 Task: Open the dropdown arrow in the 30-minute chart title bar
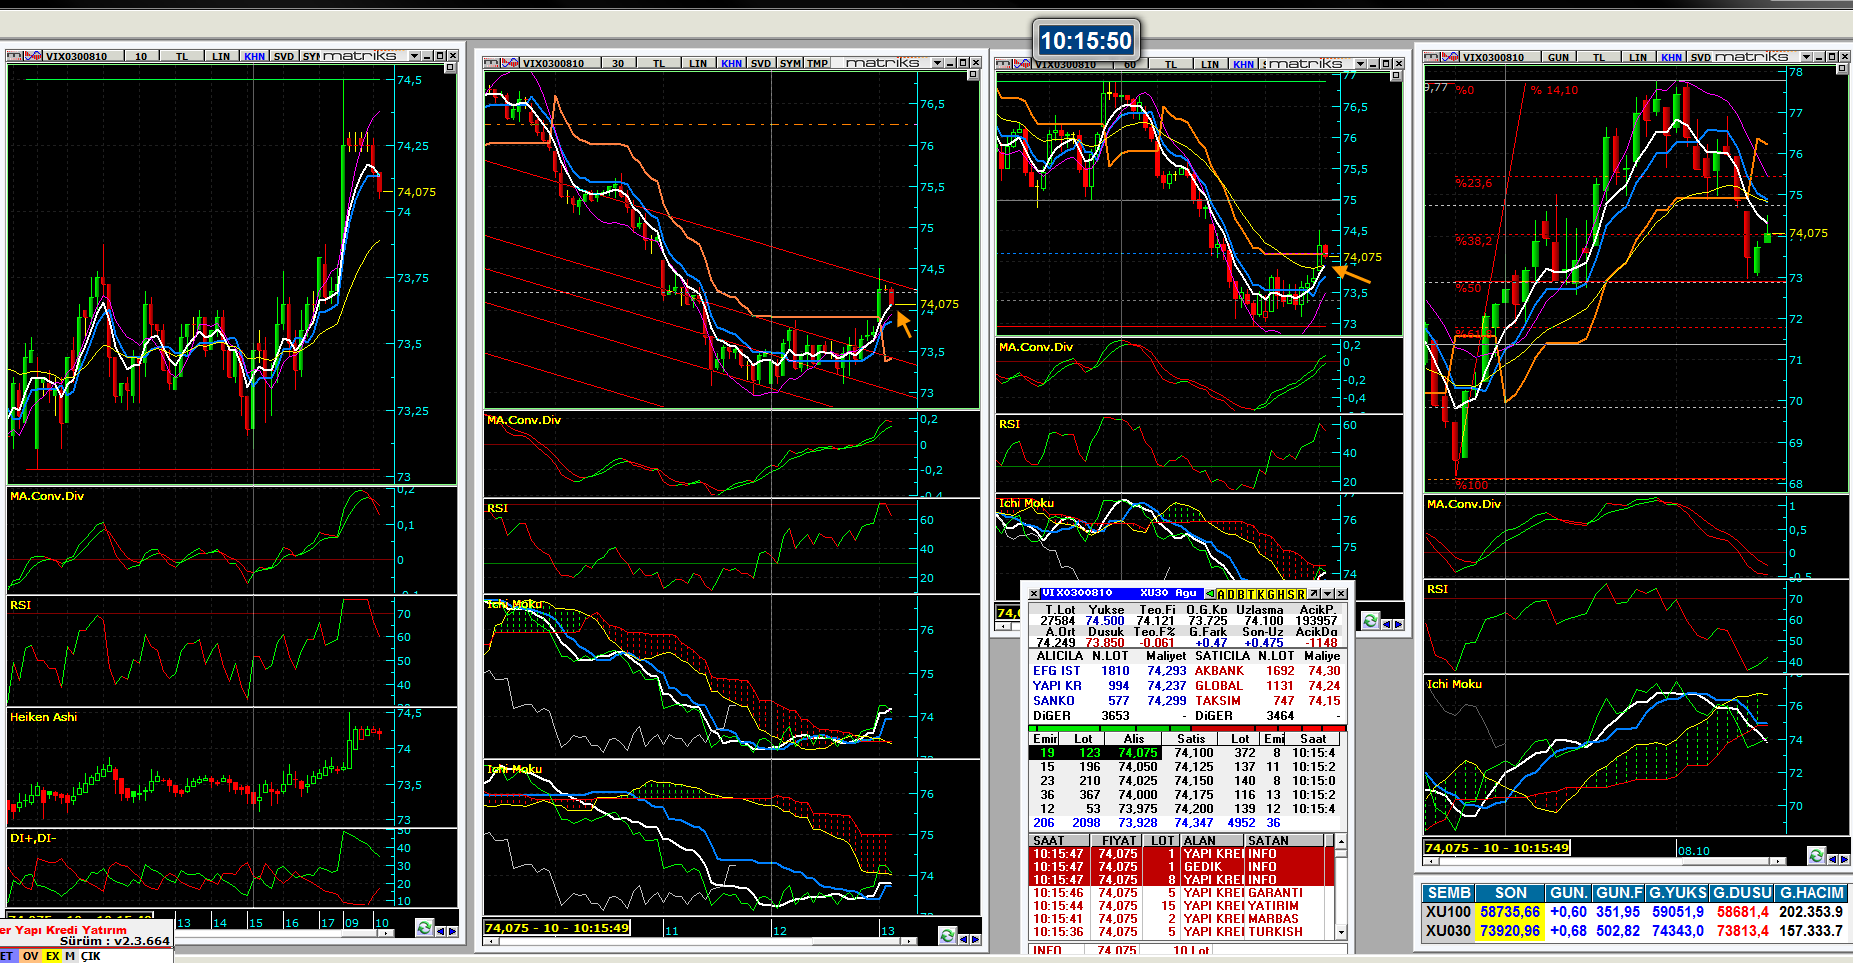[x=937, y=63]
